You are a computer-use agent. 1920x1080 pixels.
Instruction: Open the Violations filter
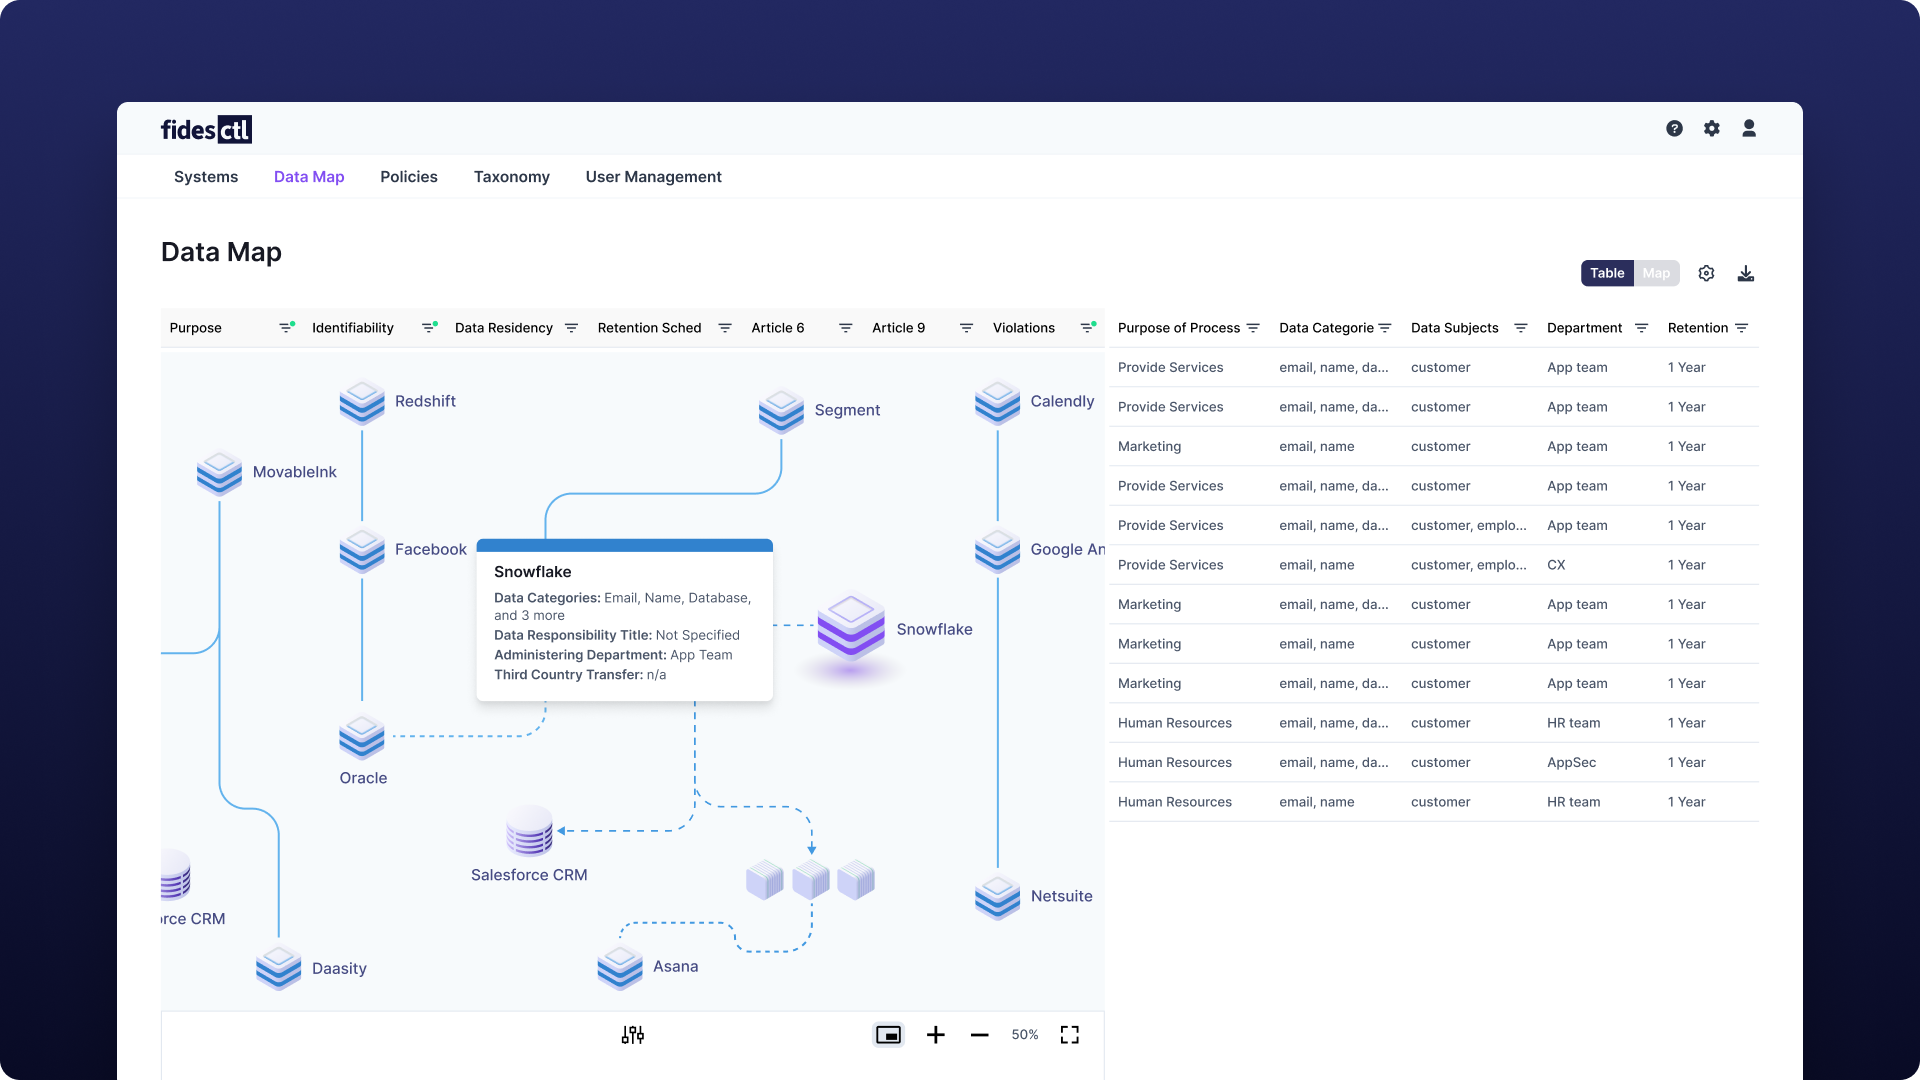point(1087,328)
